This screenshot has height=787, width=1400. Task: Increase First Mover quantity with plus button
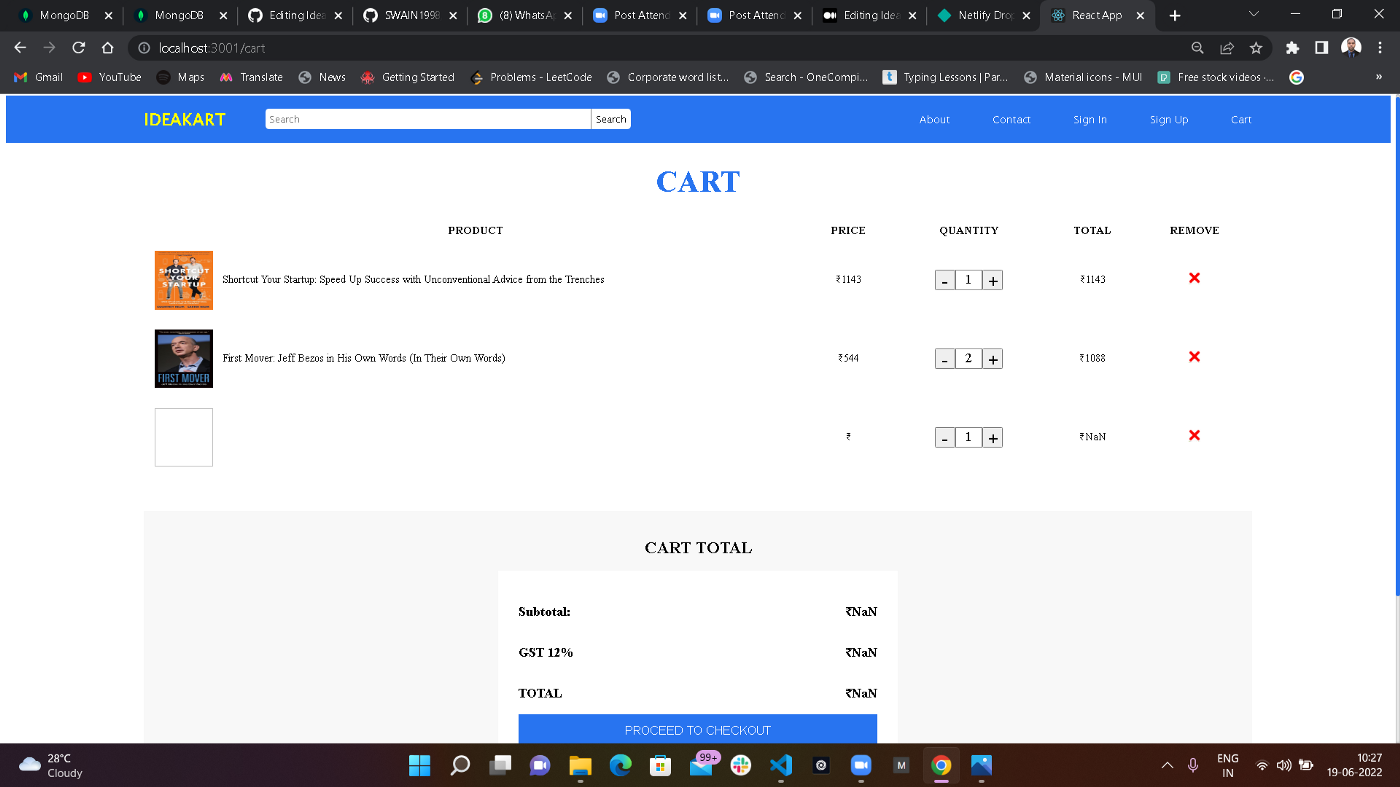[991, 358]
